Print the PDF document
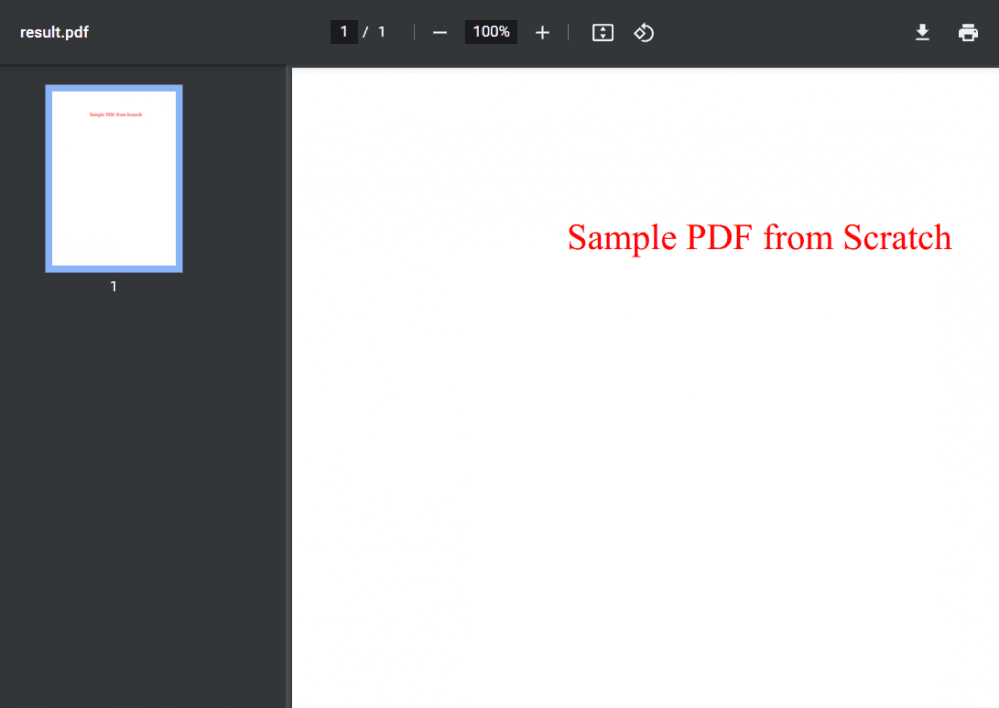Screen dimensions: 999x708 click(x=967, y=33)
